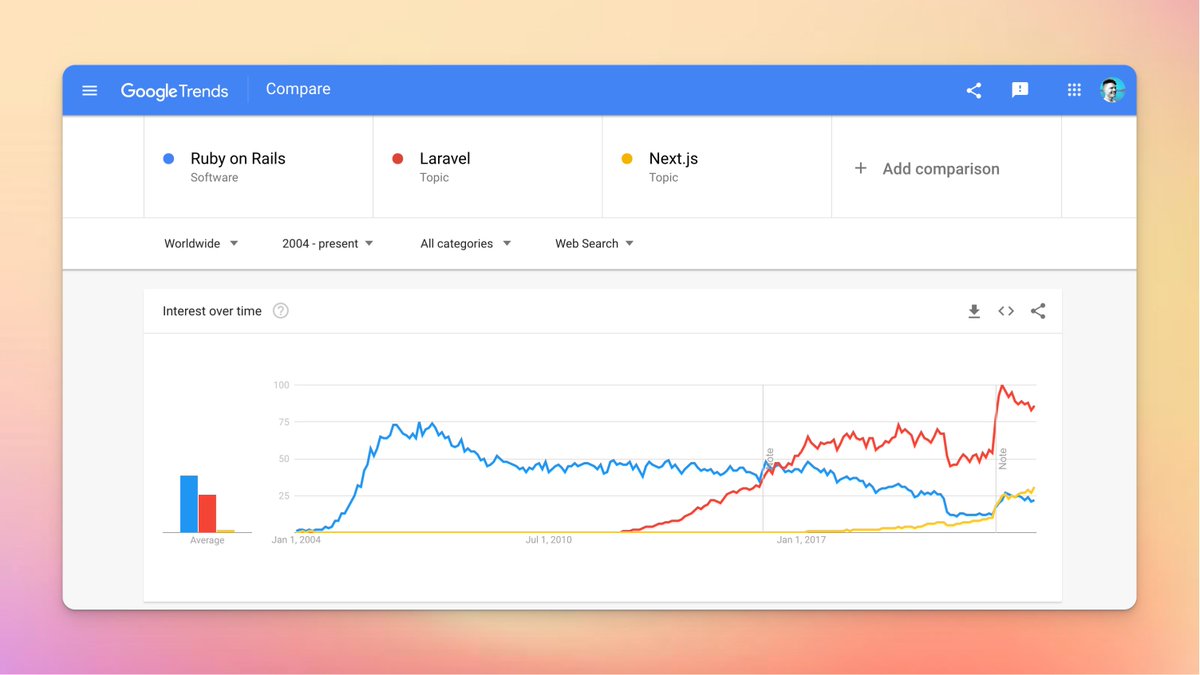This screenshot has height=675, width=1200.
Task: Expand the Worldwide region dropdown
Action: coord(201,243)
